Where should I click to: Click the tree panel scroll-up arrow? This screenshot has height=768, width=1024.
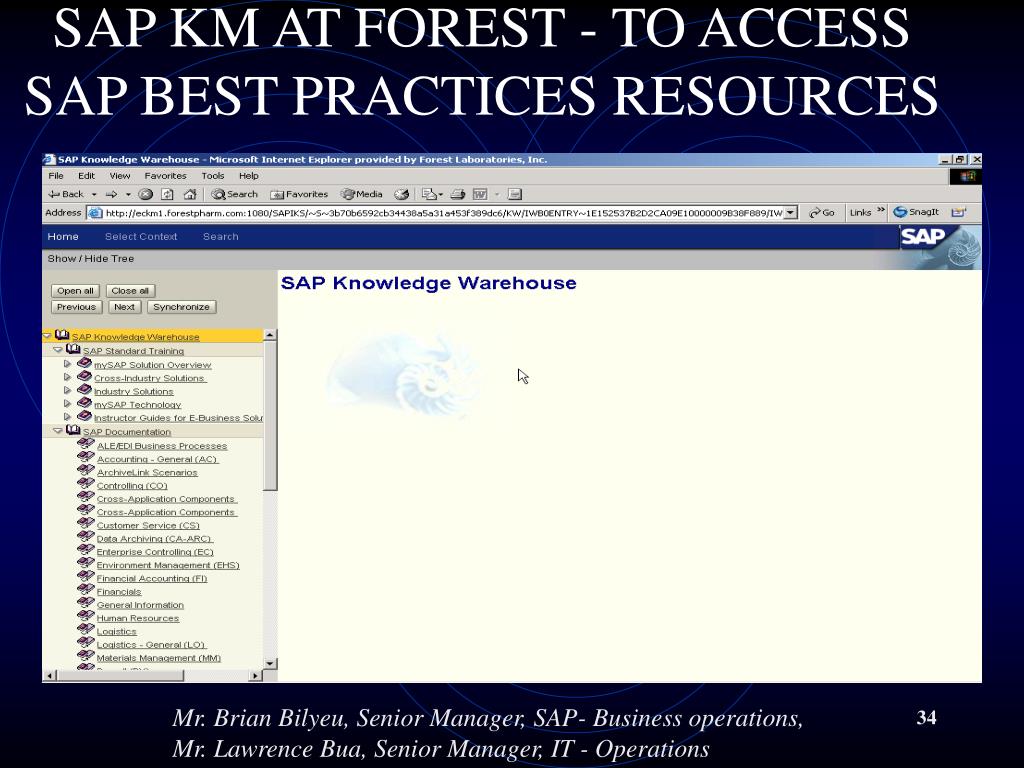[x=270, y=335]
